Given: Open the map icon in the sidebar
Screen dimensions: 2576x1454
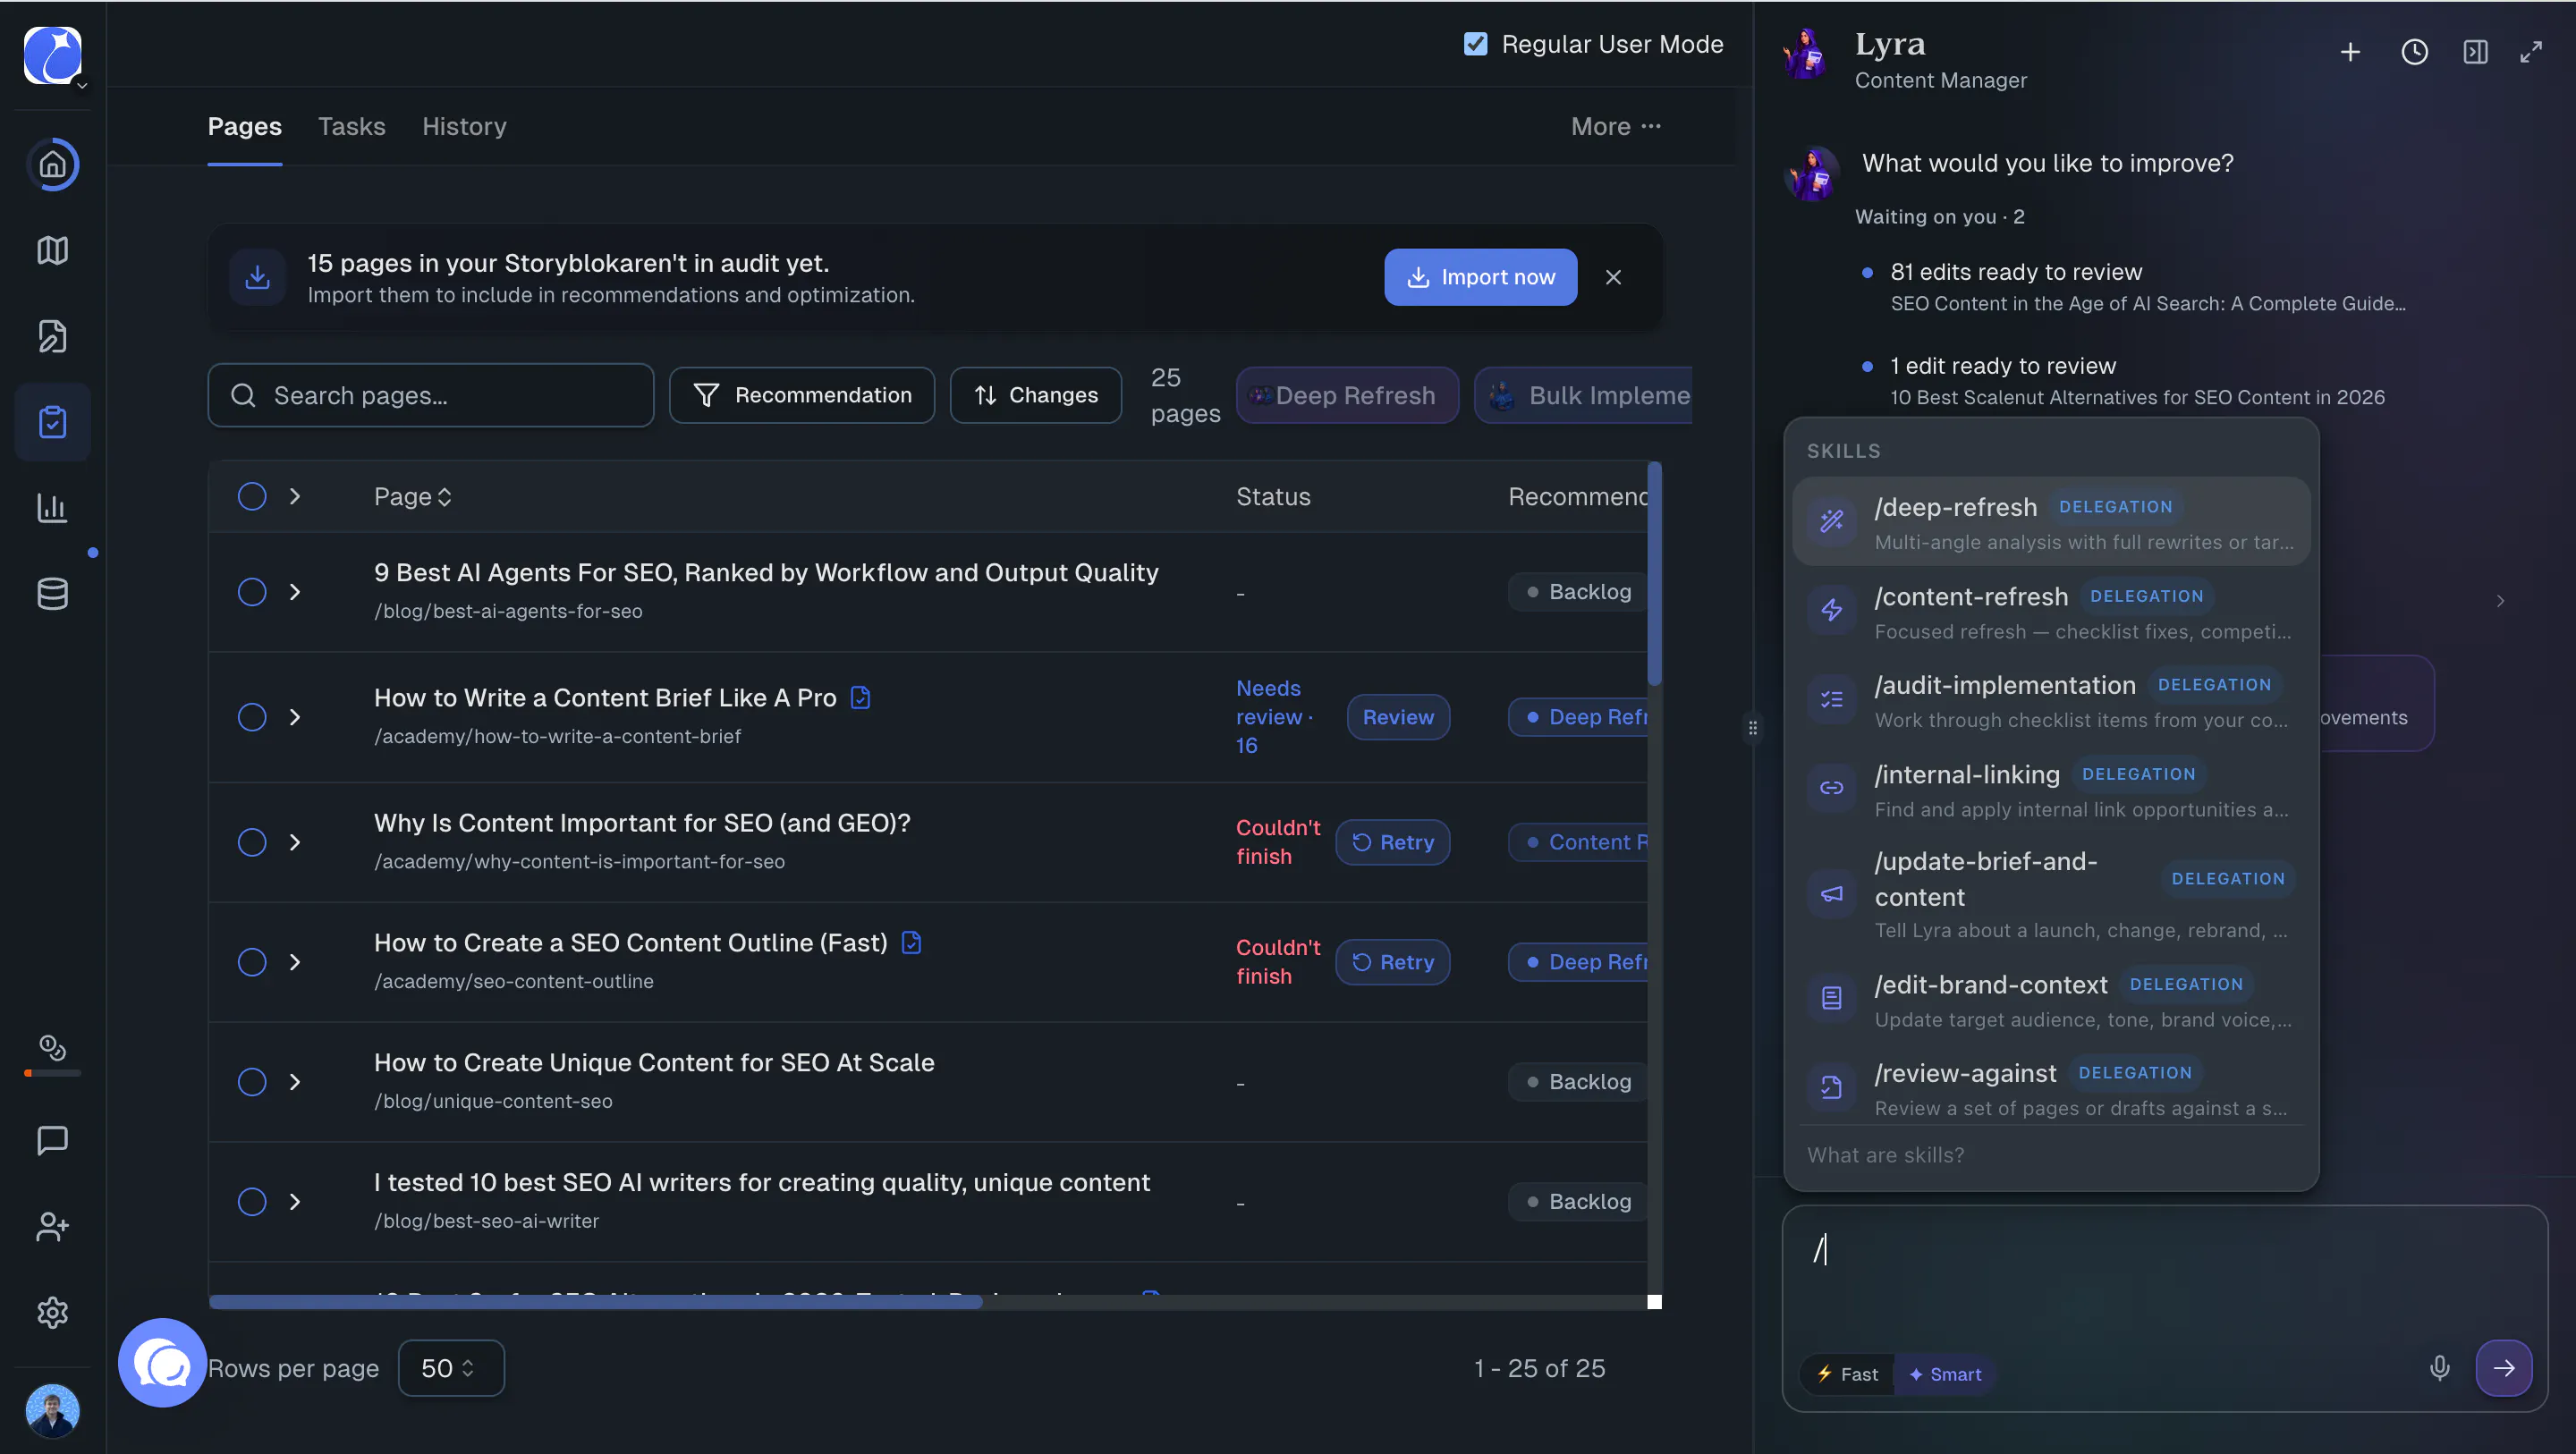Looking at the screenshot, I should point(52,250).
